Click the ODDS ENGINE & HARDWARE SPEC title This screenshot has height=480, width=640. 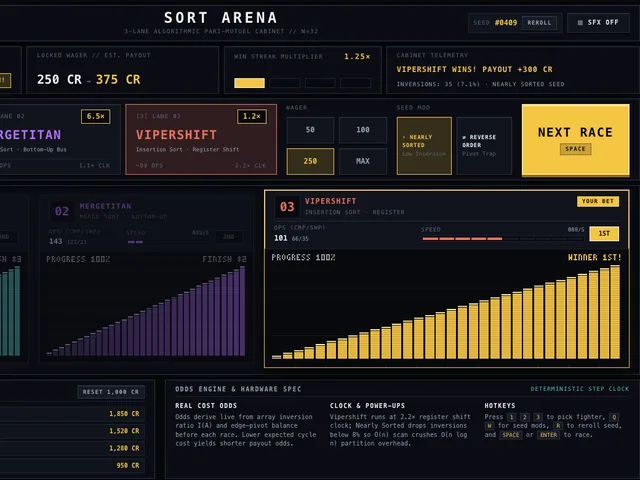(238, 389)
